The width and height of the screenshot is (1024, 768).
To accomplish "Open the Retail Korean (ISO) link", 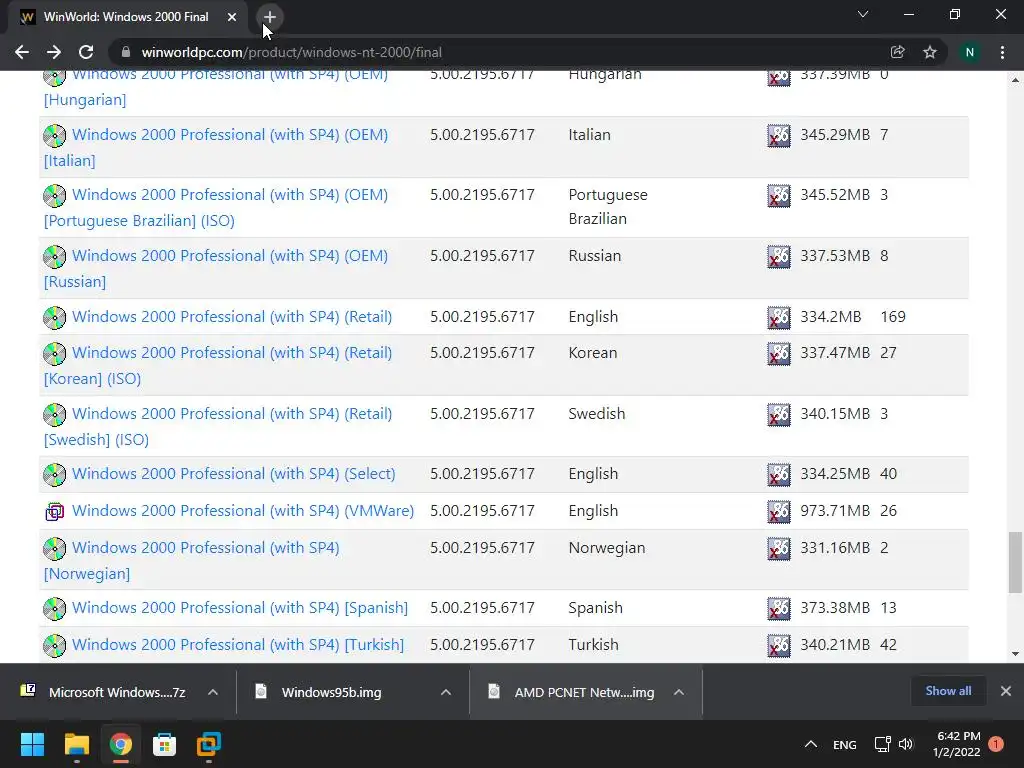I will tap(217, 365).
